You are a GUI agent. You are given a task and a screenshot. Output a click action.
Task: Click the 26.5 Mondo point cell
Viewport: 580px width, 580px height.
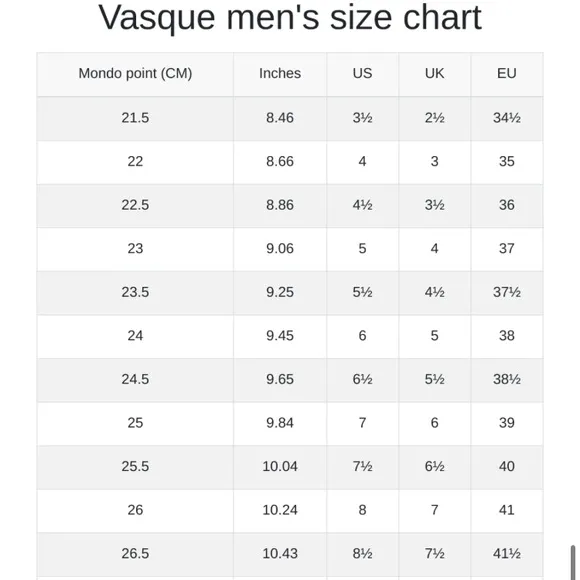135,554
